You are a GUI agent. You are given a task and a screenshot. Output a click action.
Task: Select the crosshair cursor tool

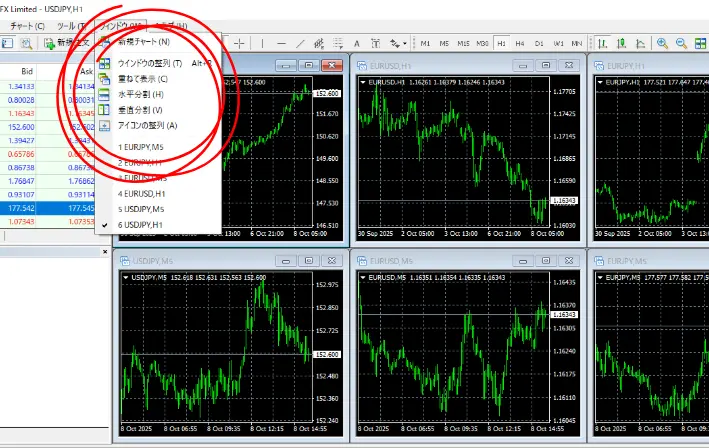tap(240, 43)
